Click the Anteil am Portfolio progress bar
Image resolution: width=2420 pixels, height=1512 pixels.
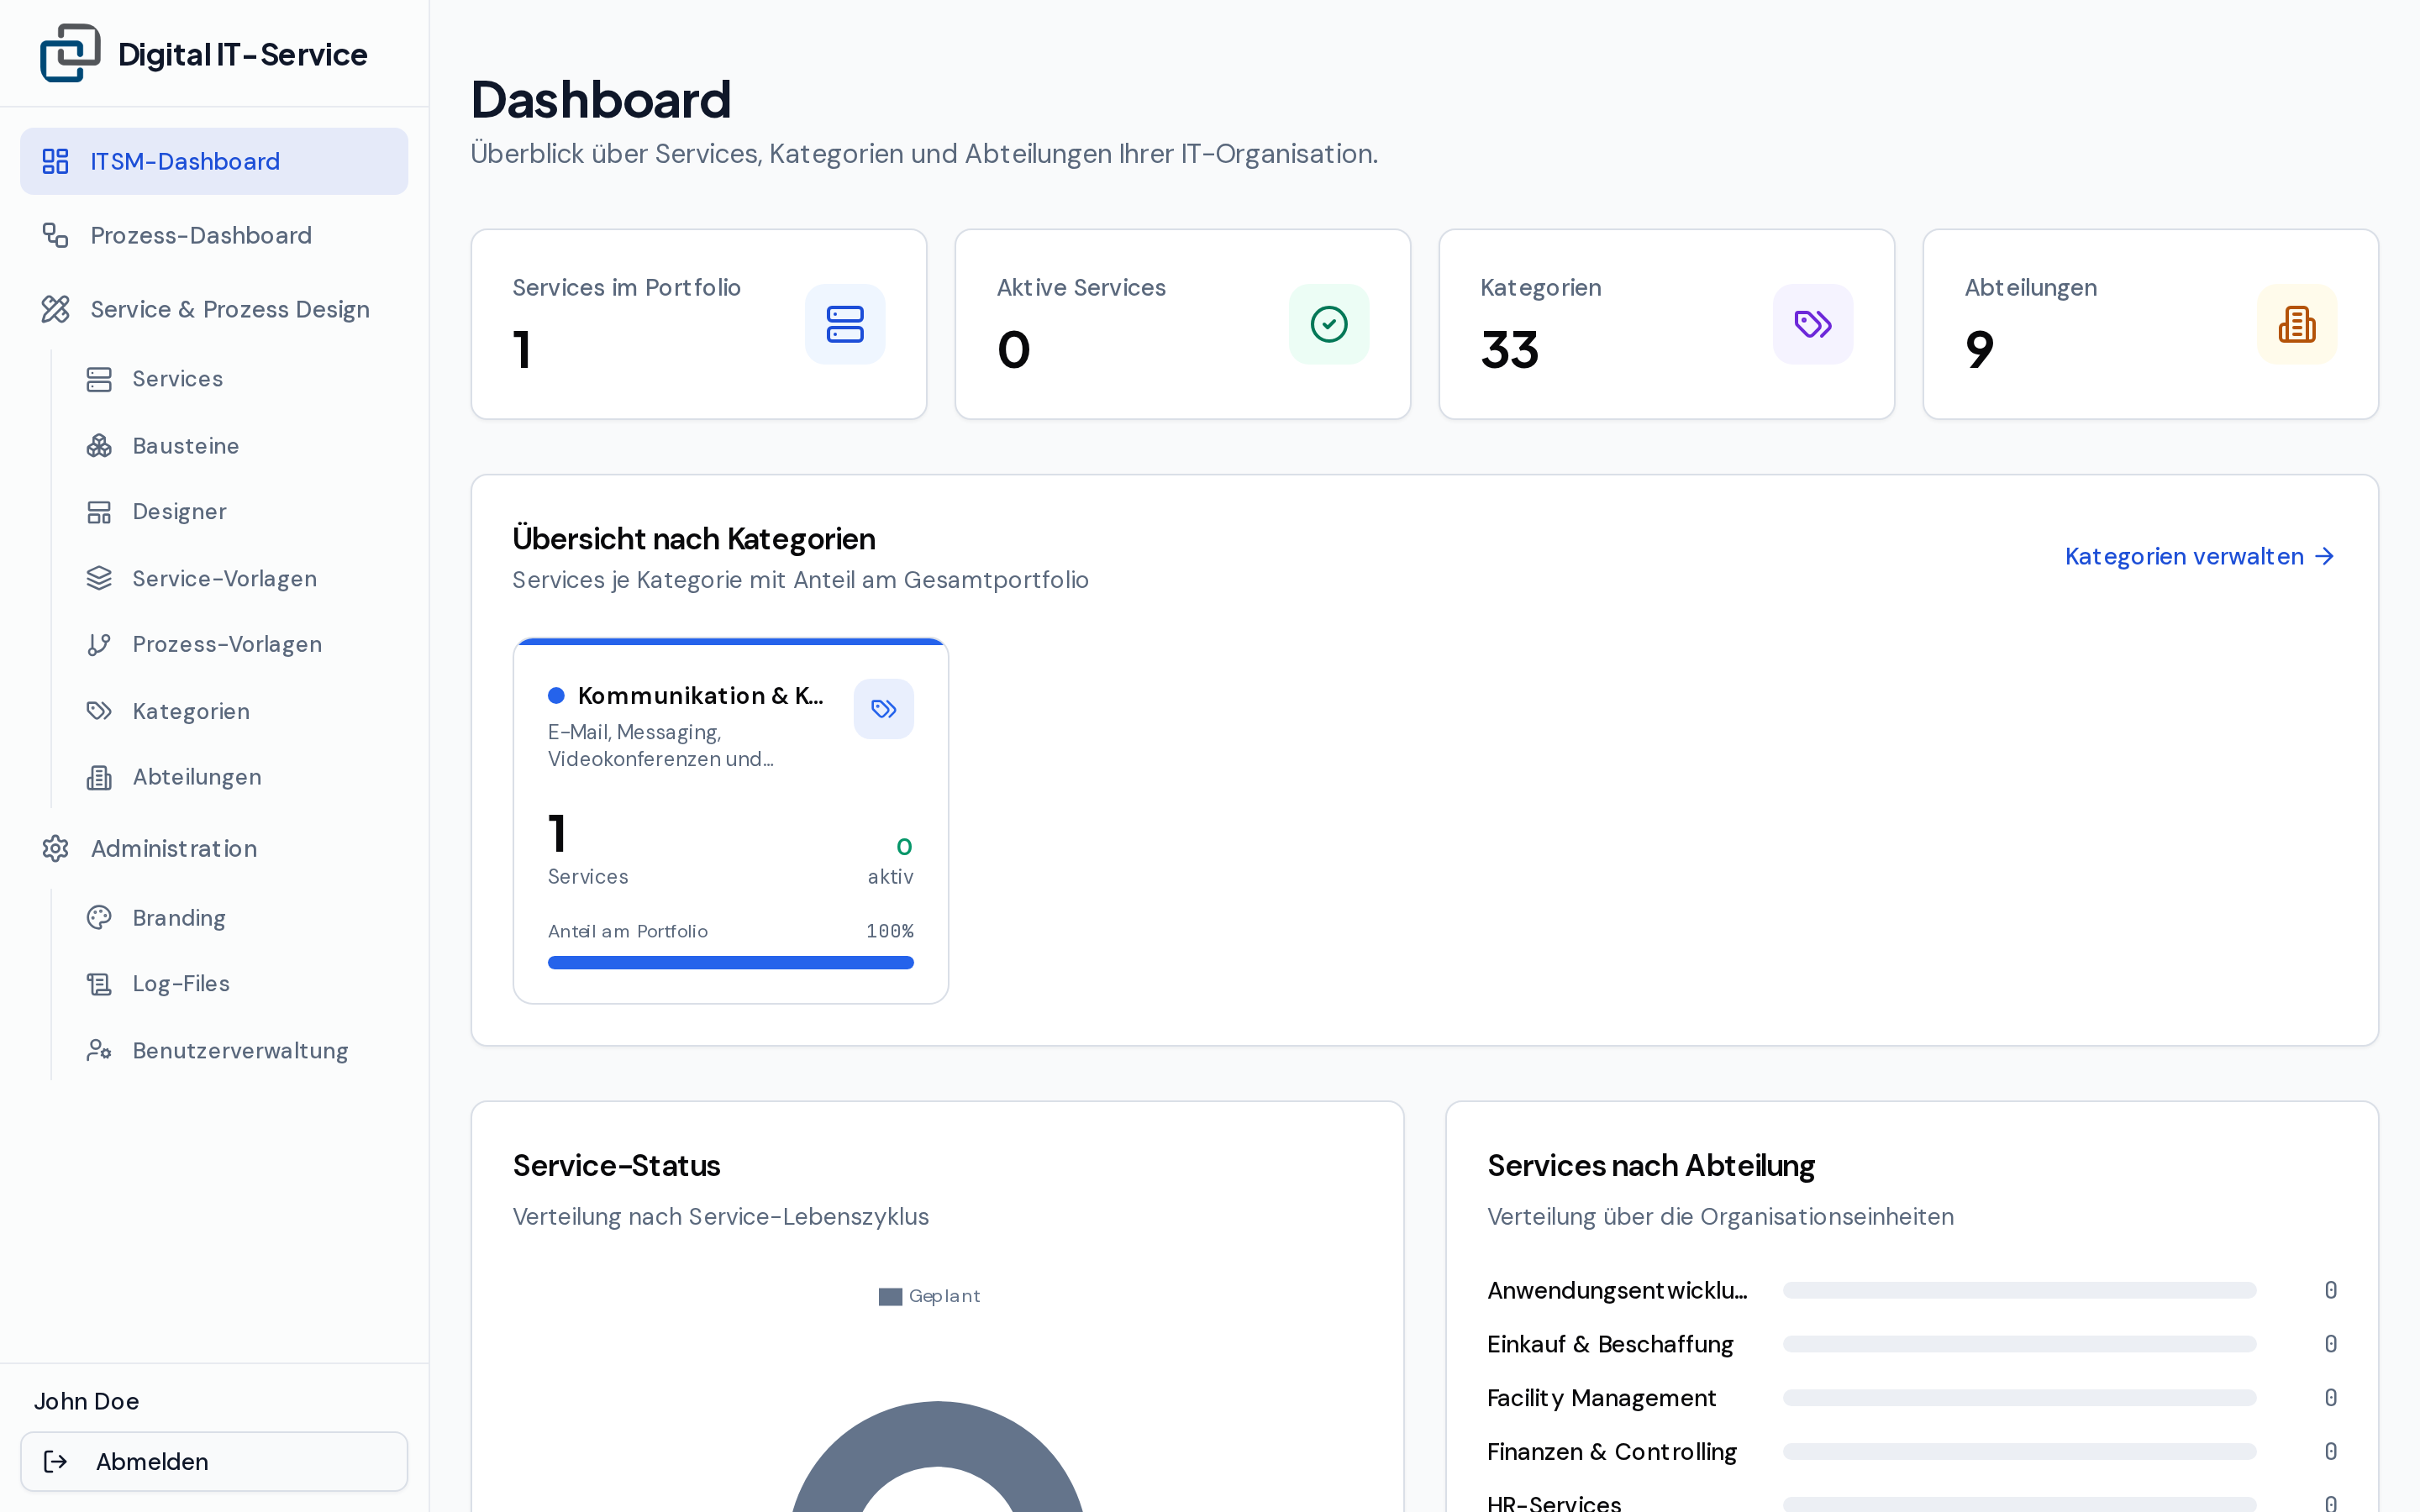pos(731,962)
